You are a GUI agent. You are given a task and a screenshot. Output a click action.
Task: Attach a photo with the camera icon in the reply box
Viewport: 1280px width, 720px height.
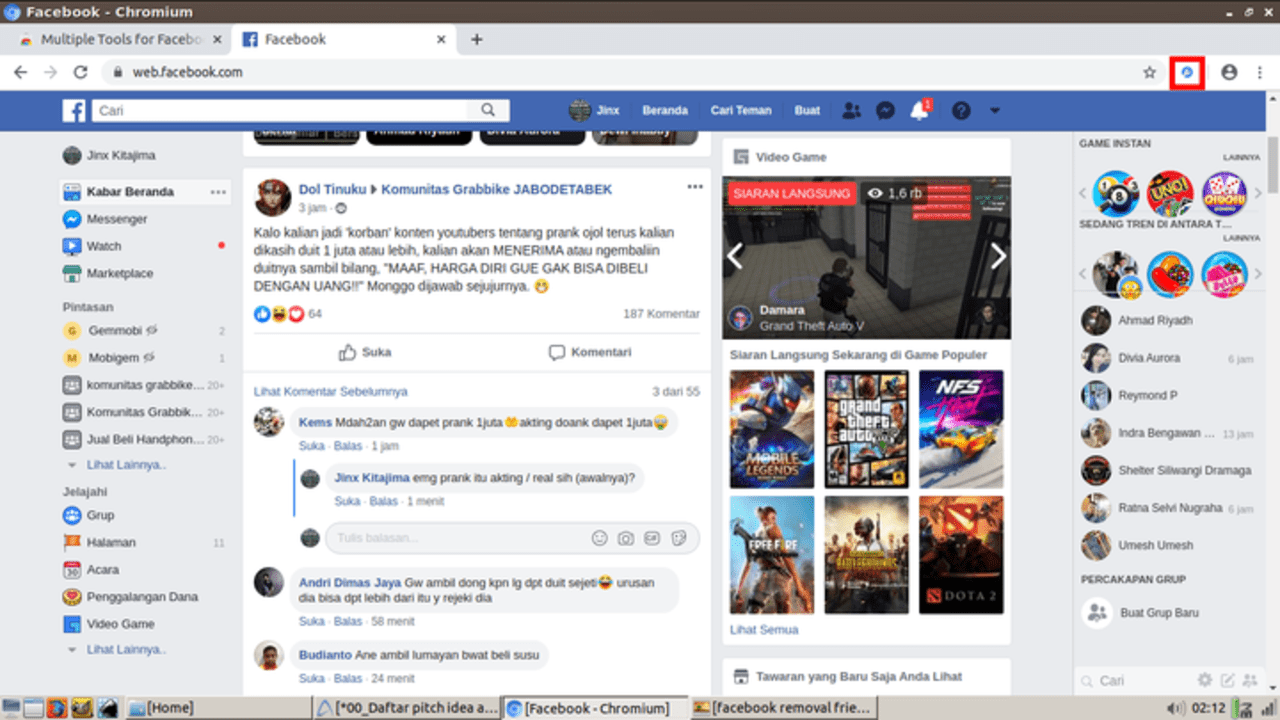pos(626,538)
